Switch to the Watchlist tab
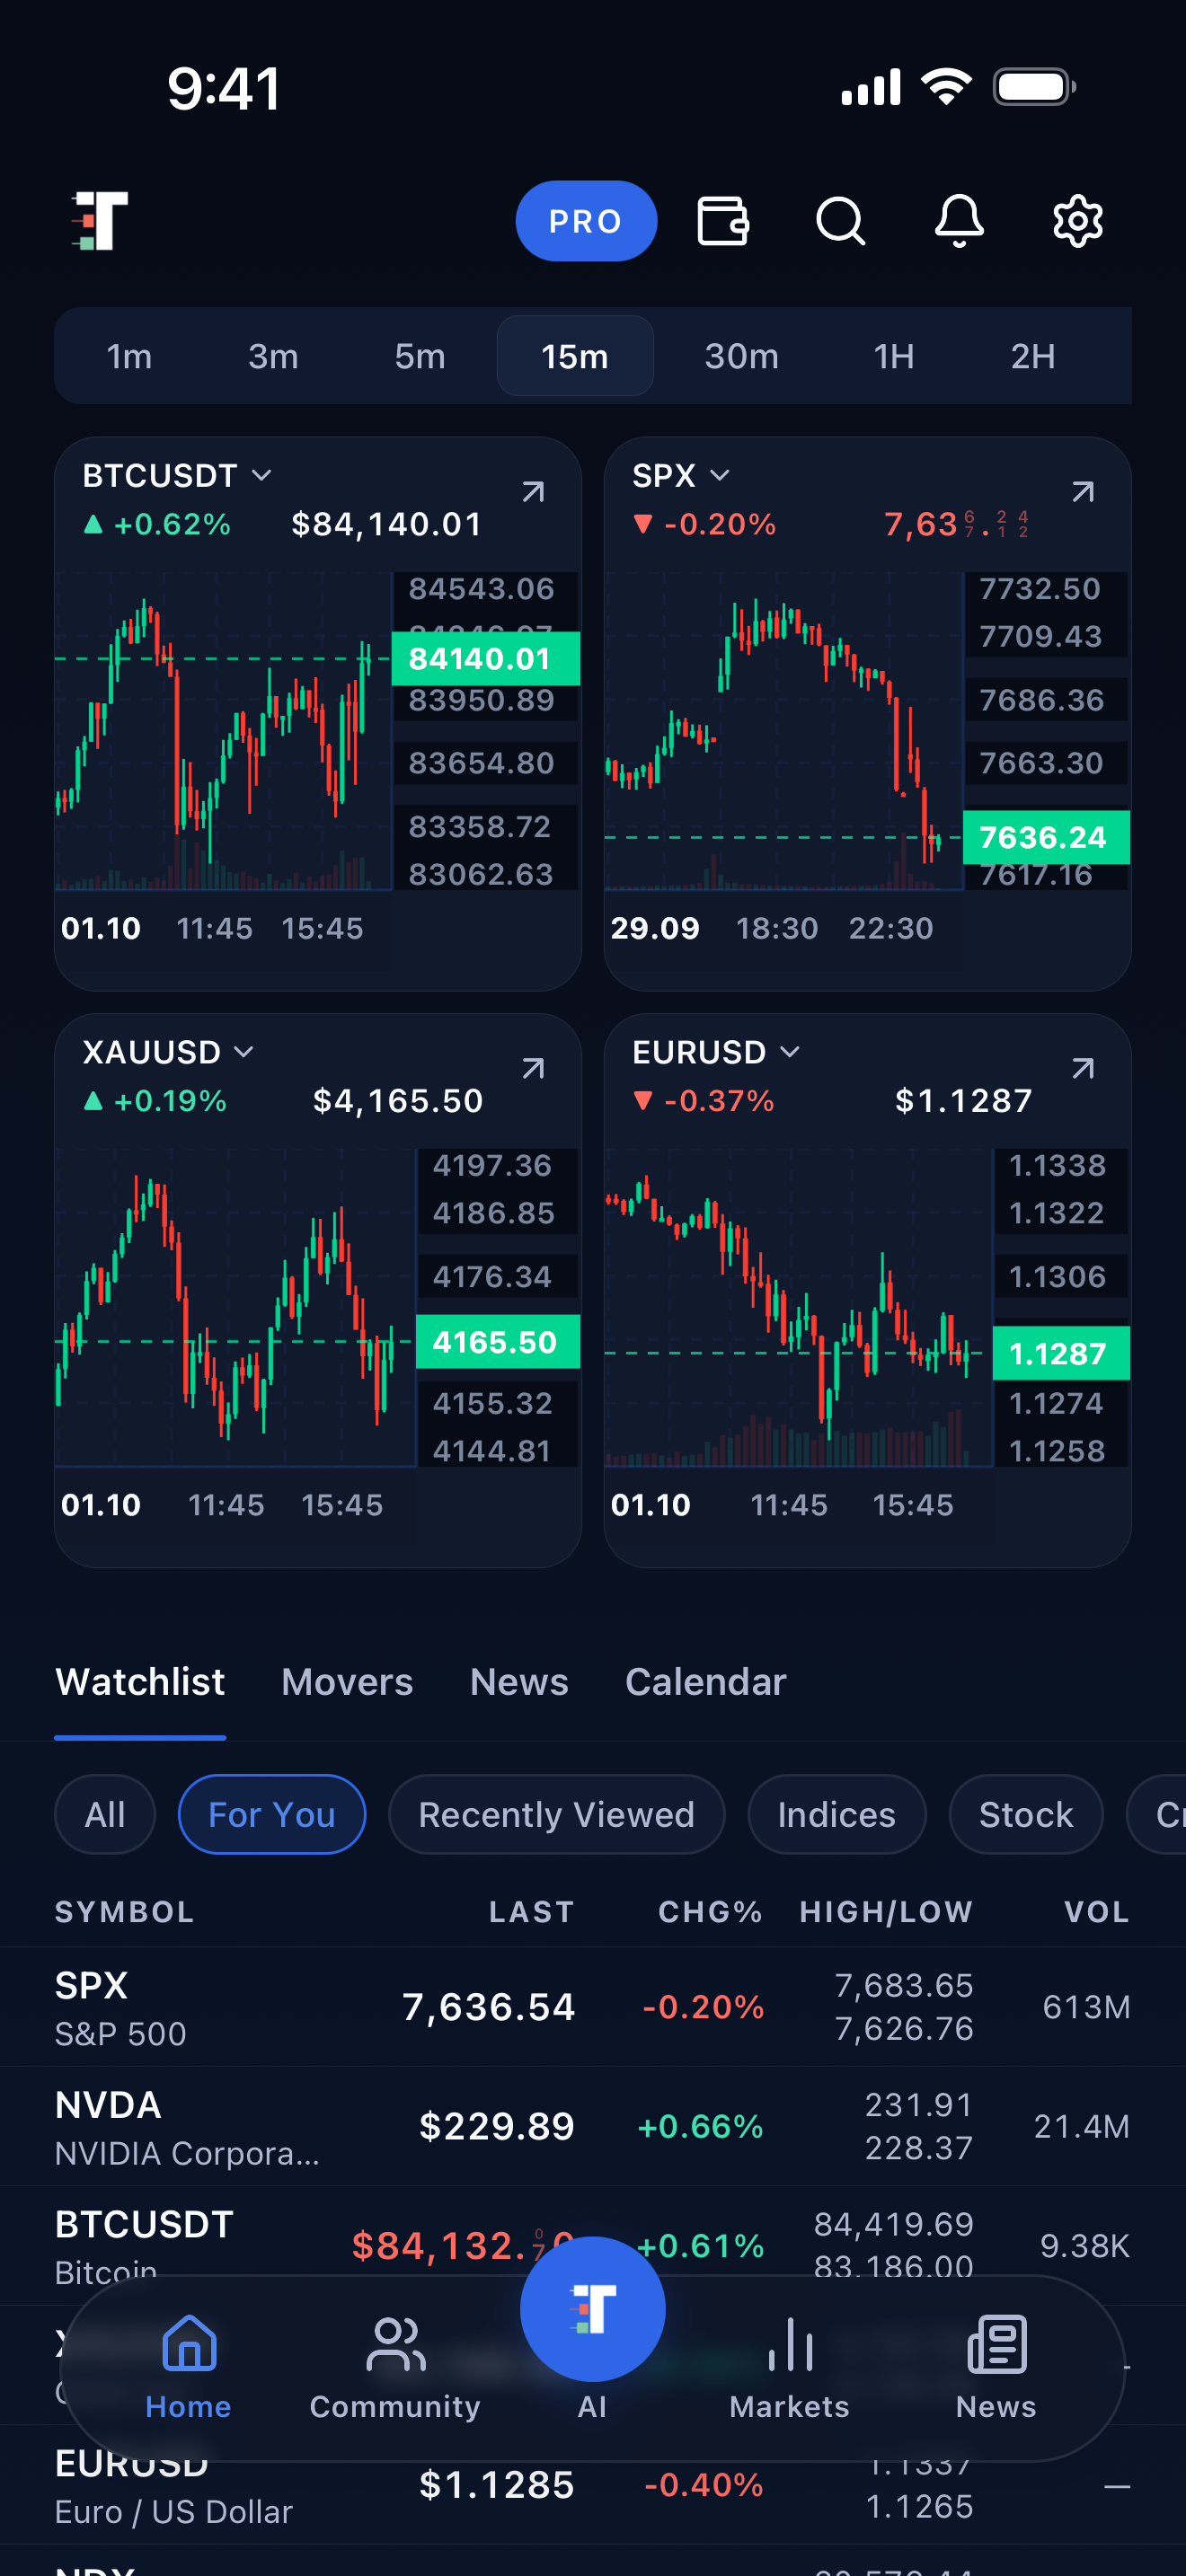 [140, 1682]
